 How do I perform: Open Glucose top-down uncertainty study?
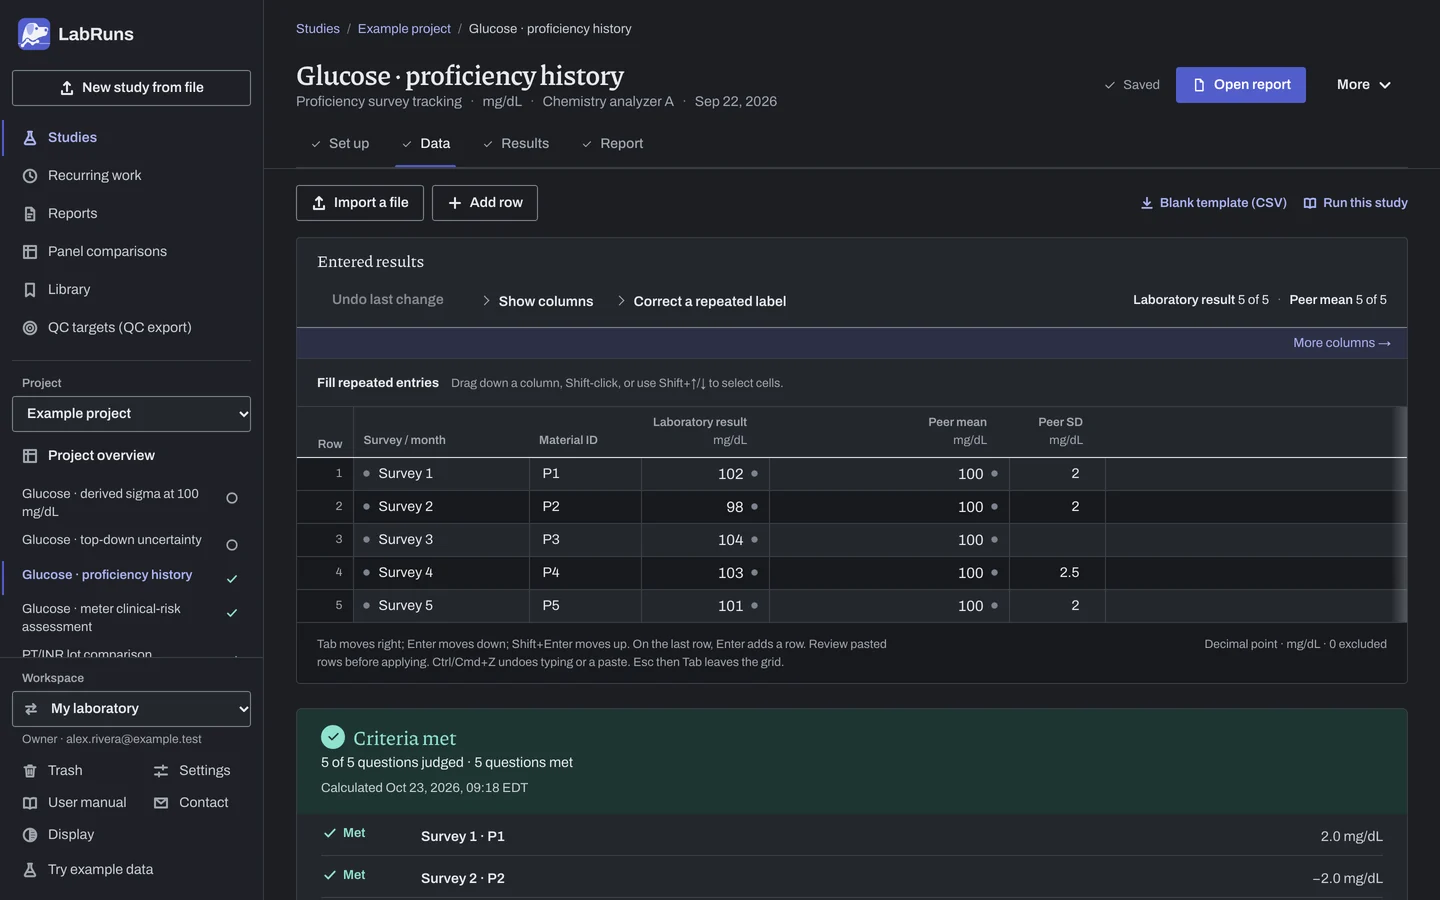click(131, 541)
